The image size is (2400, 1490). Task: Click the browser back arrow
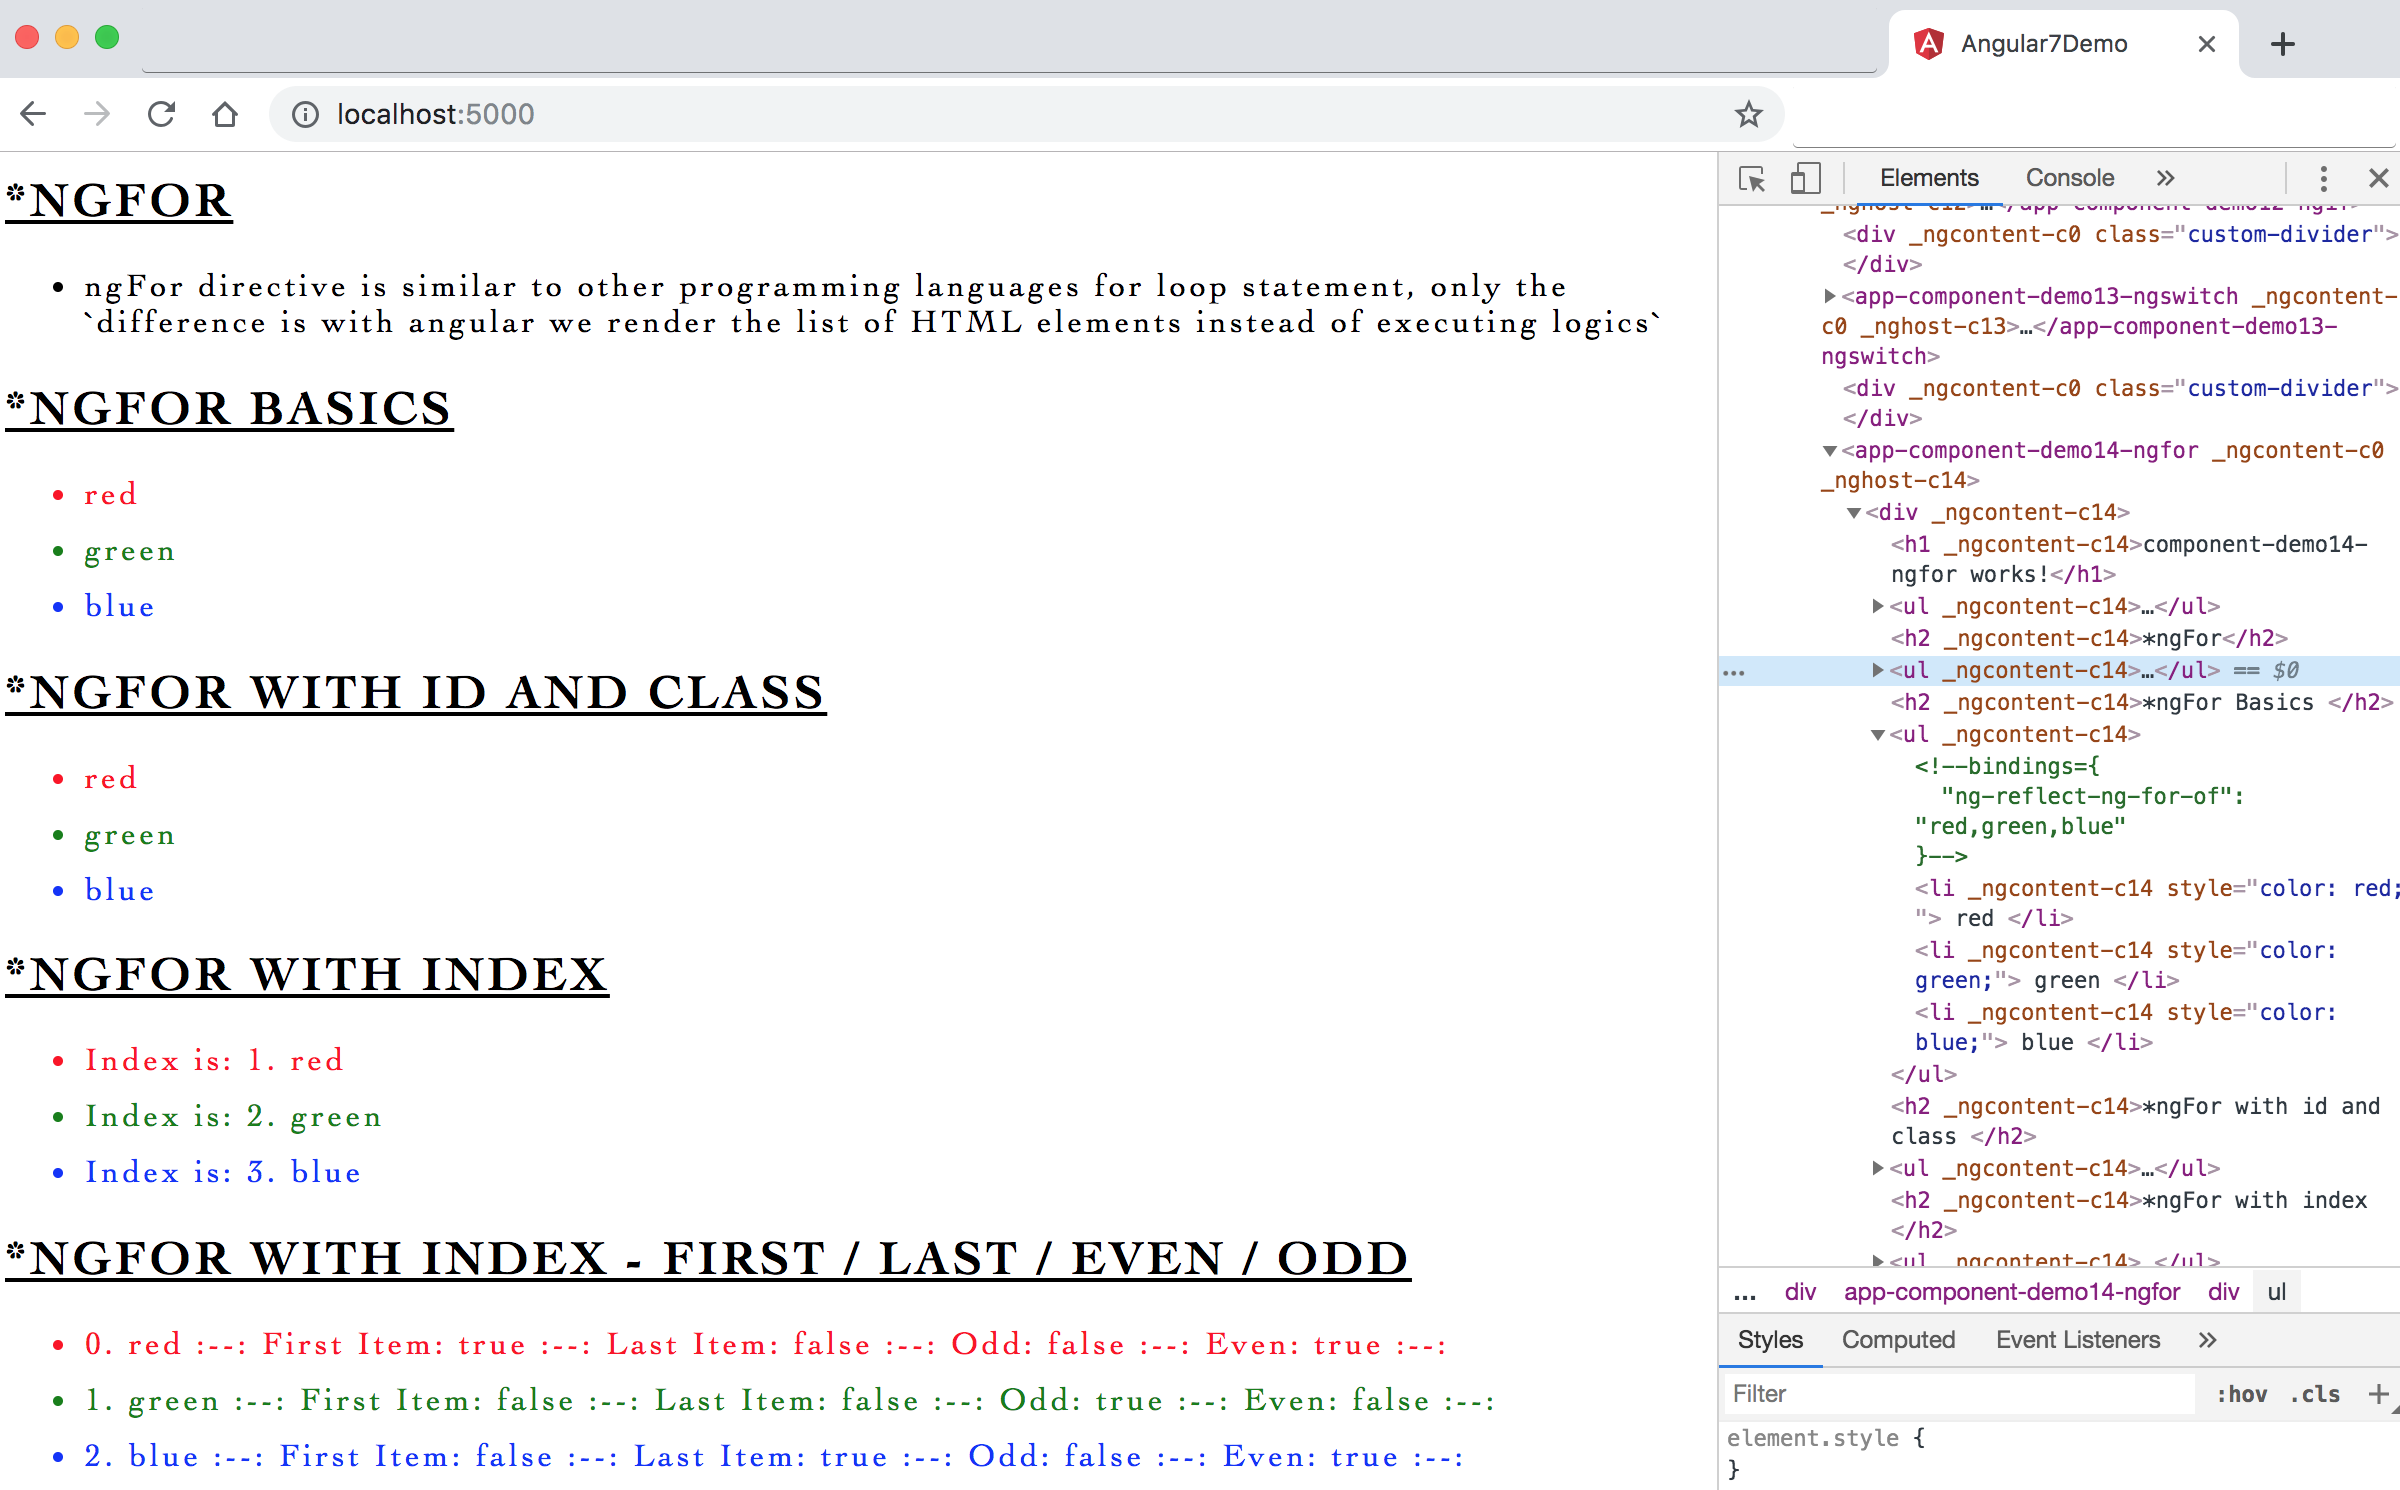(x=33, y=115)
